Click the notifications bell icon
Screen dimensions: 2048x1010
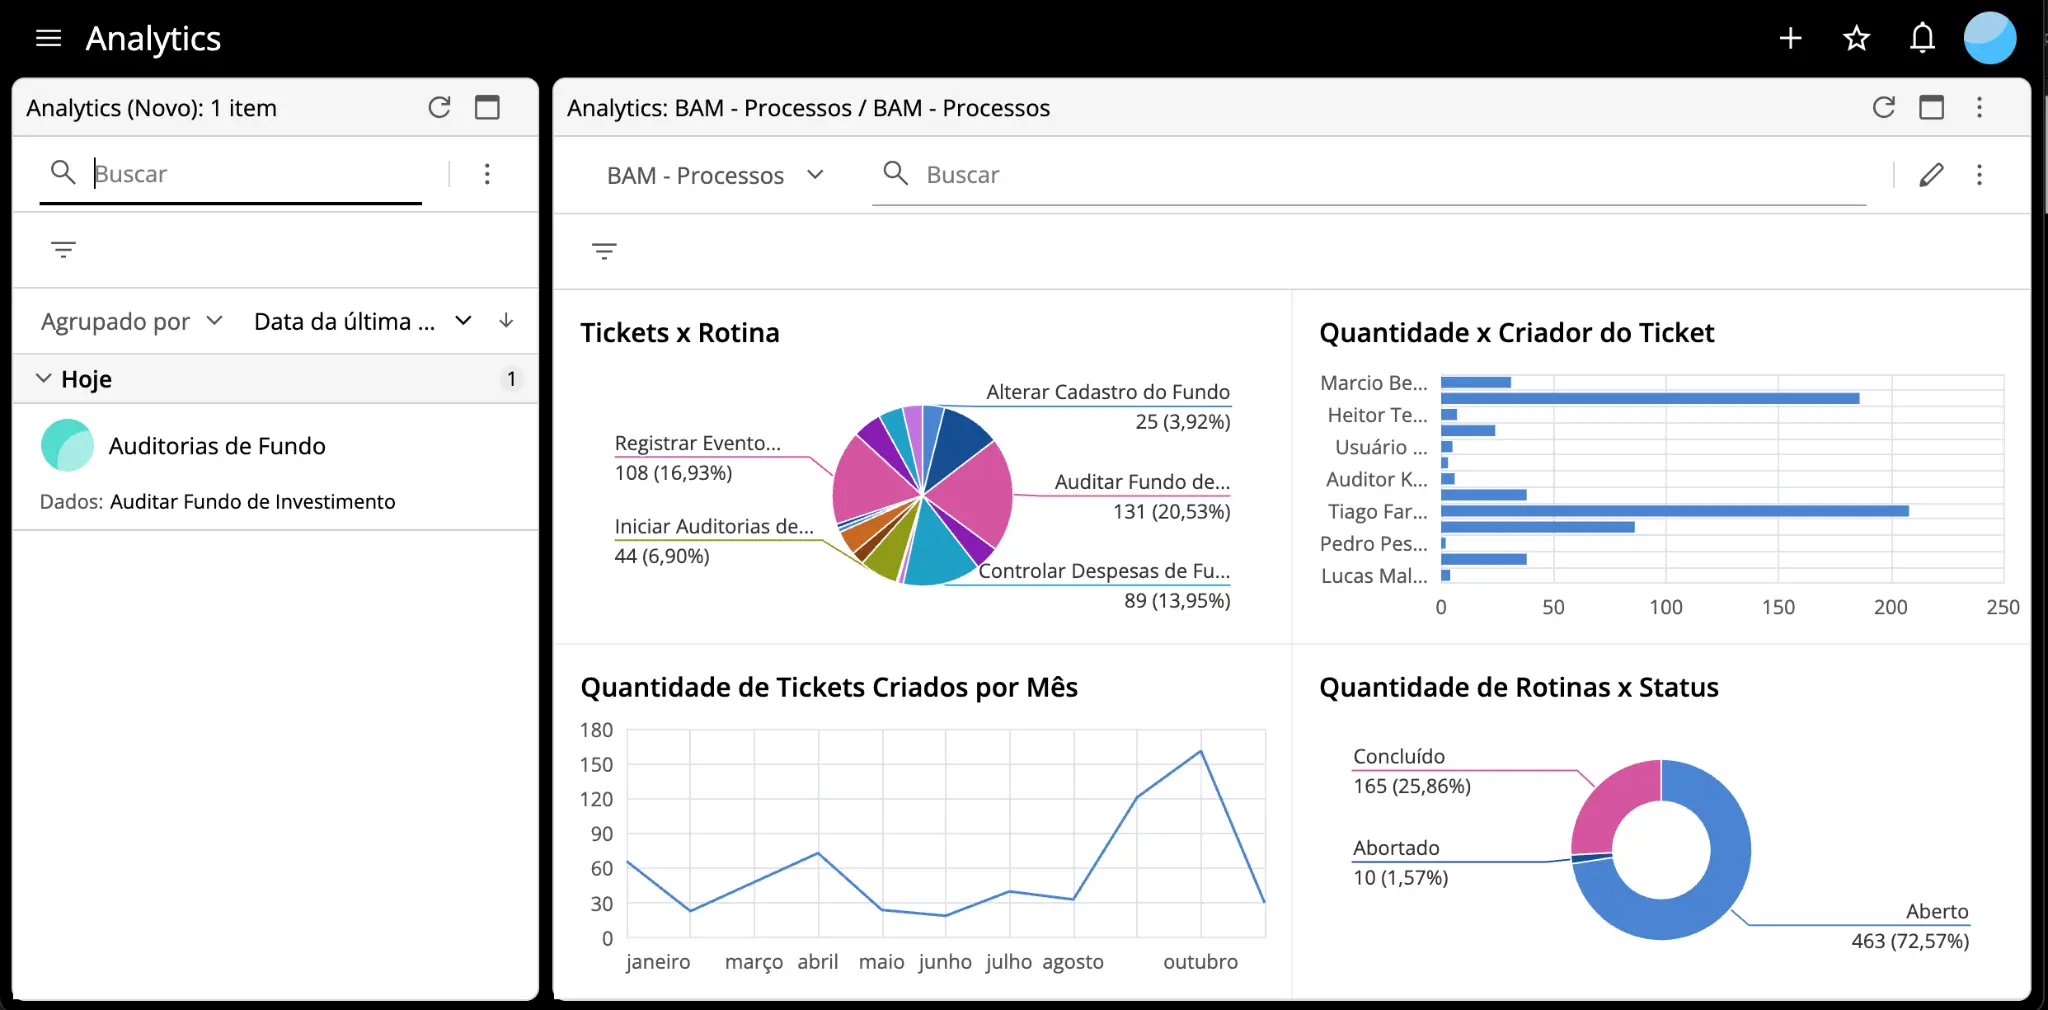click(1922, 38)
